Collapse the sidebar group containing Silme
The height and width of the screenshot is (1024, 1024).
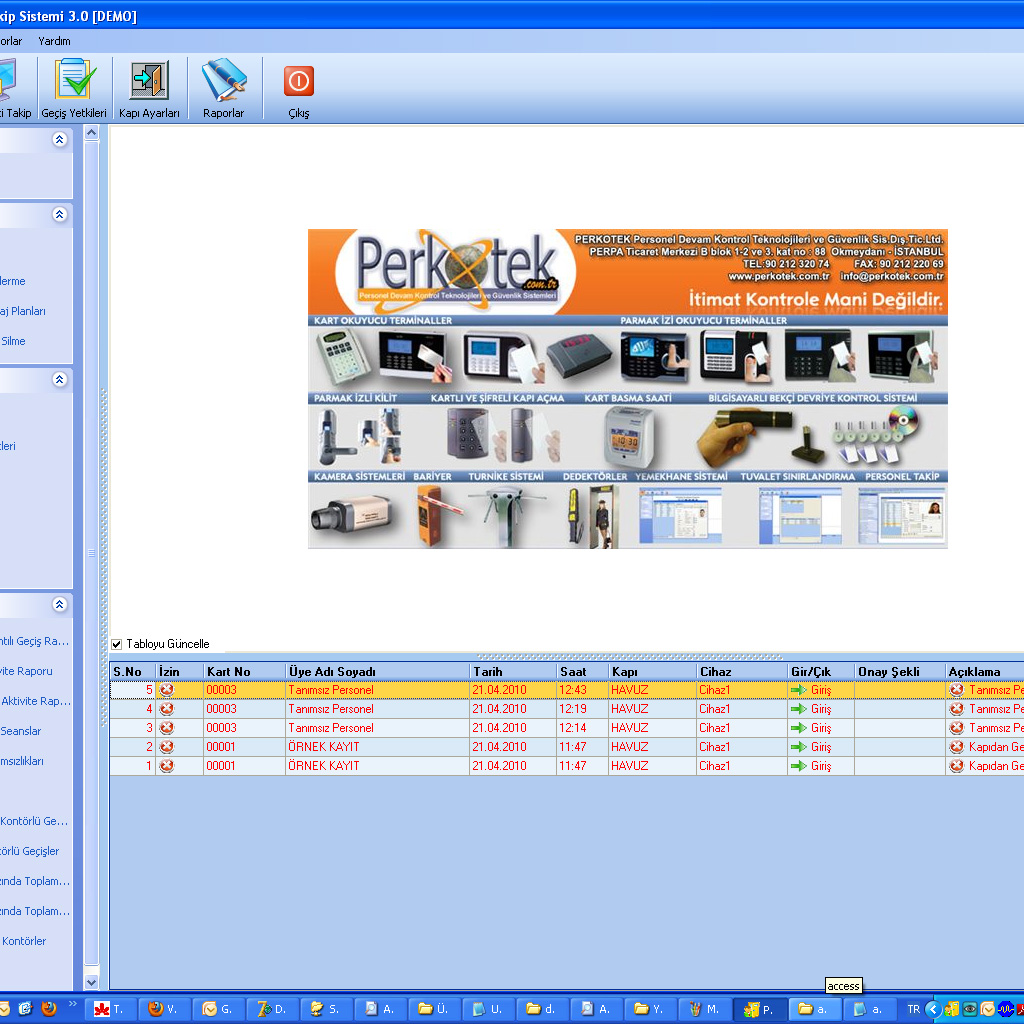pyautogui.click(x=60, y=215)
